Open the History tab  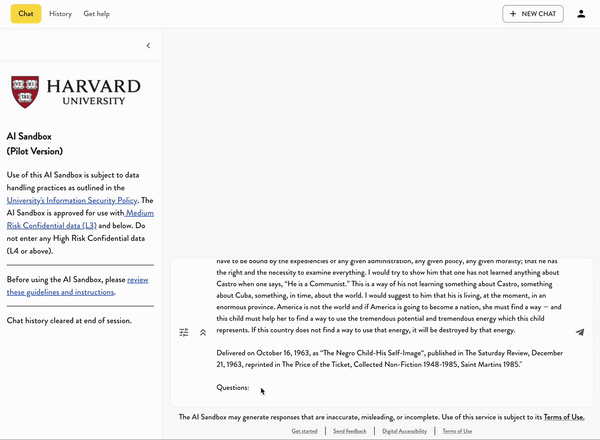[x=60, y=14]
